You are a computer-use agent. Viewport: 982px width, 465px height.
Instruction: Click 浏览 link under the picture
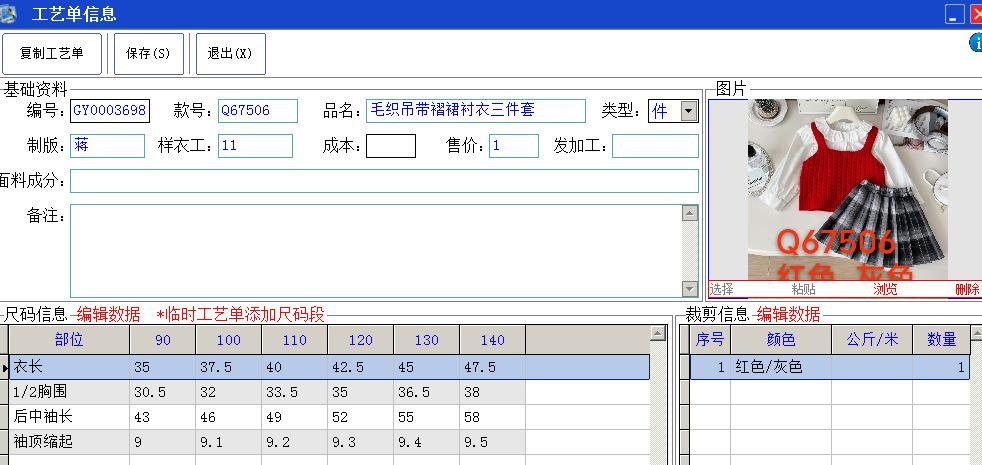[x=885, y=290]
